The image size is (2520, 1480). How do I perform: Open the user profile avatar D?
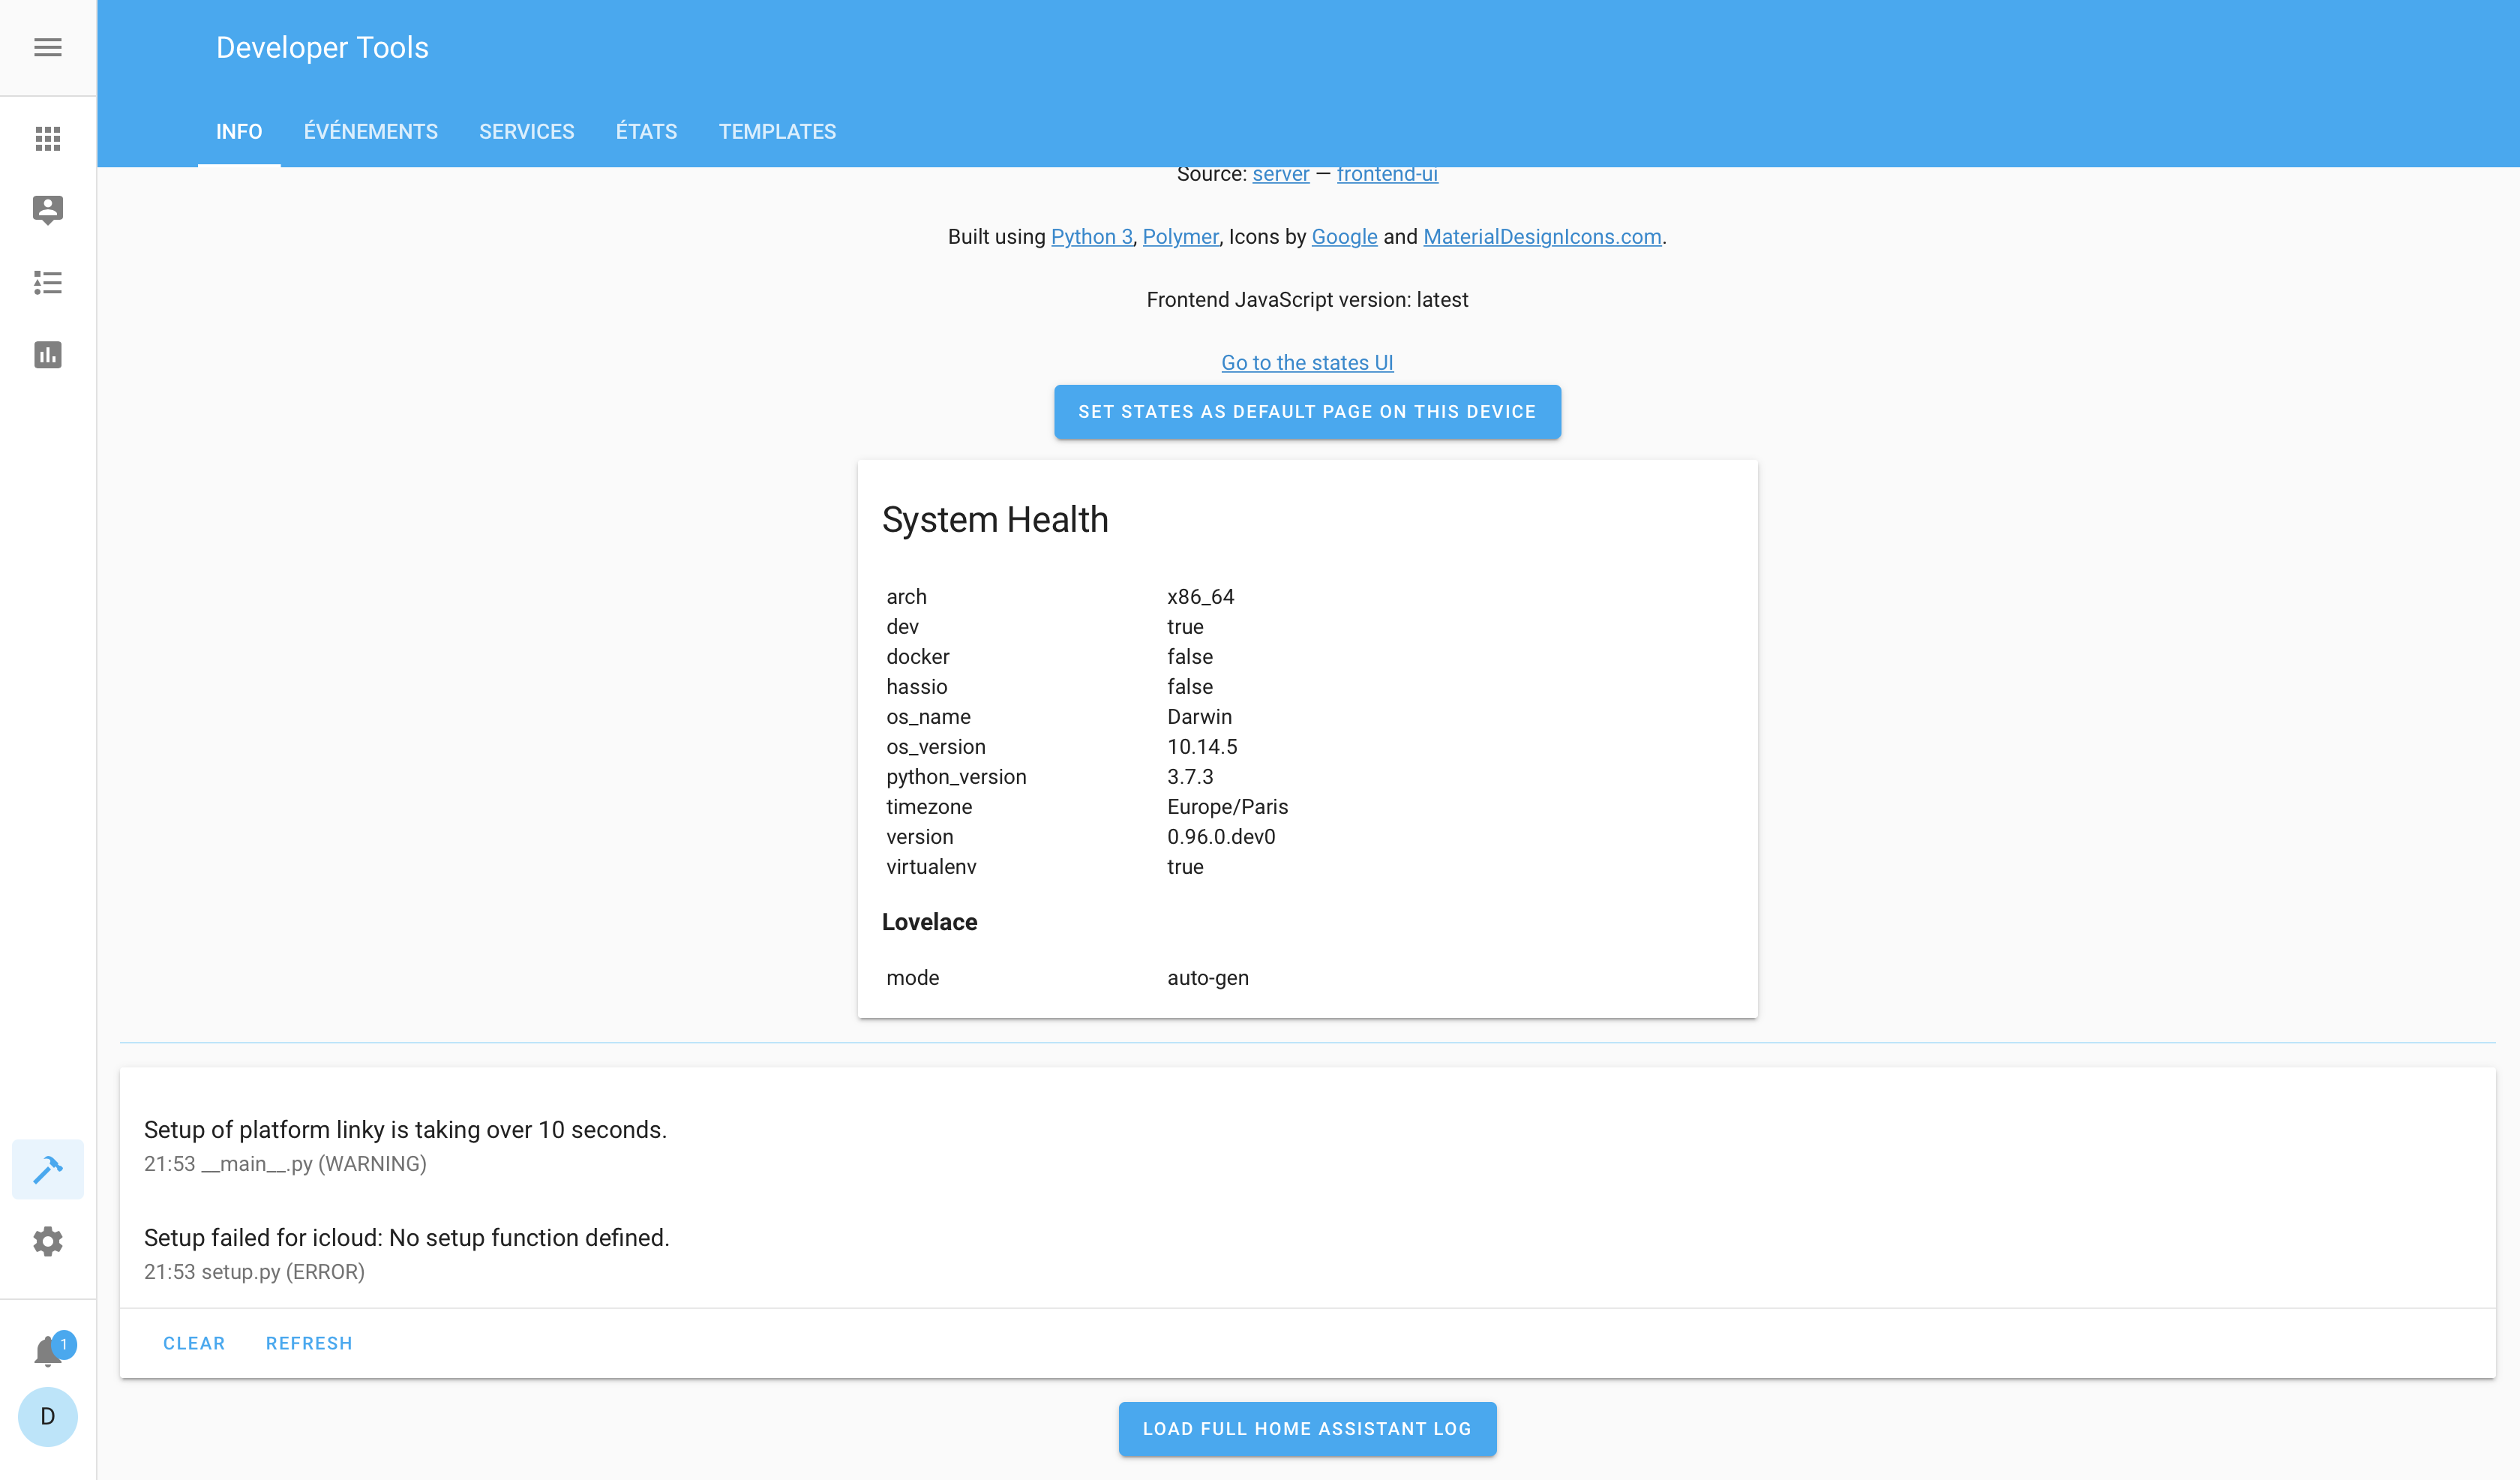[x=47, y=1416]
